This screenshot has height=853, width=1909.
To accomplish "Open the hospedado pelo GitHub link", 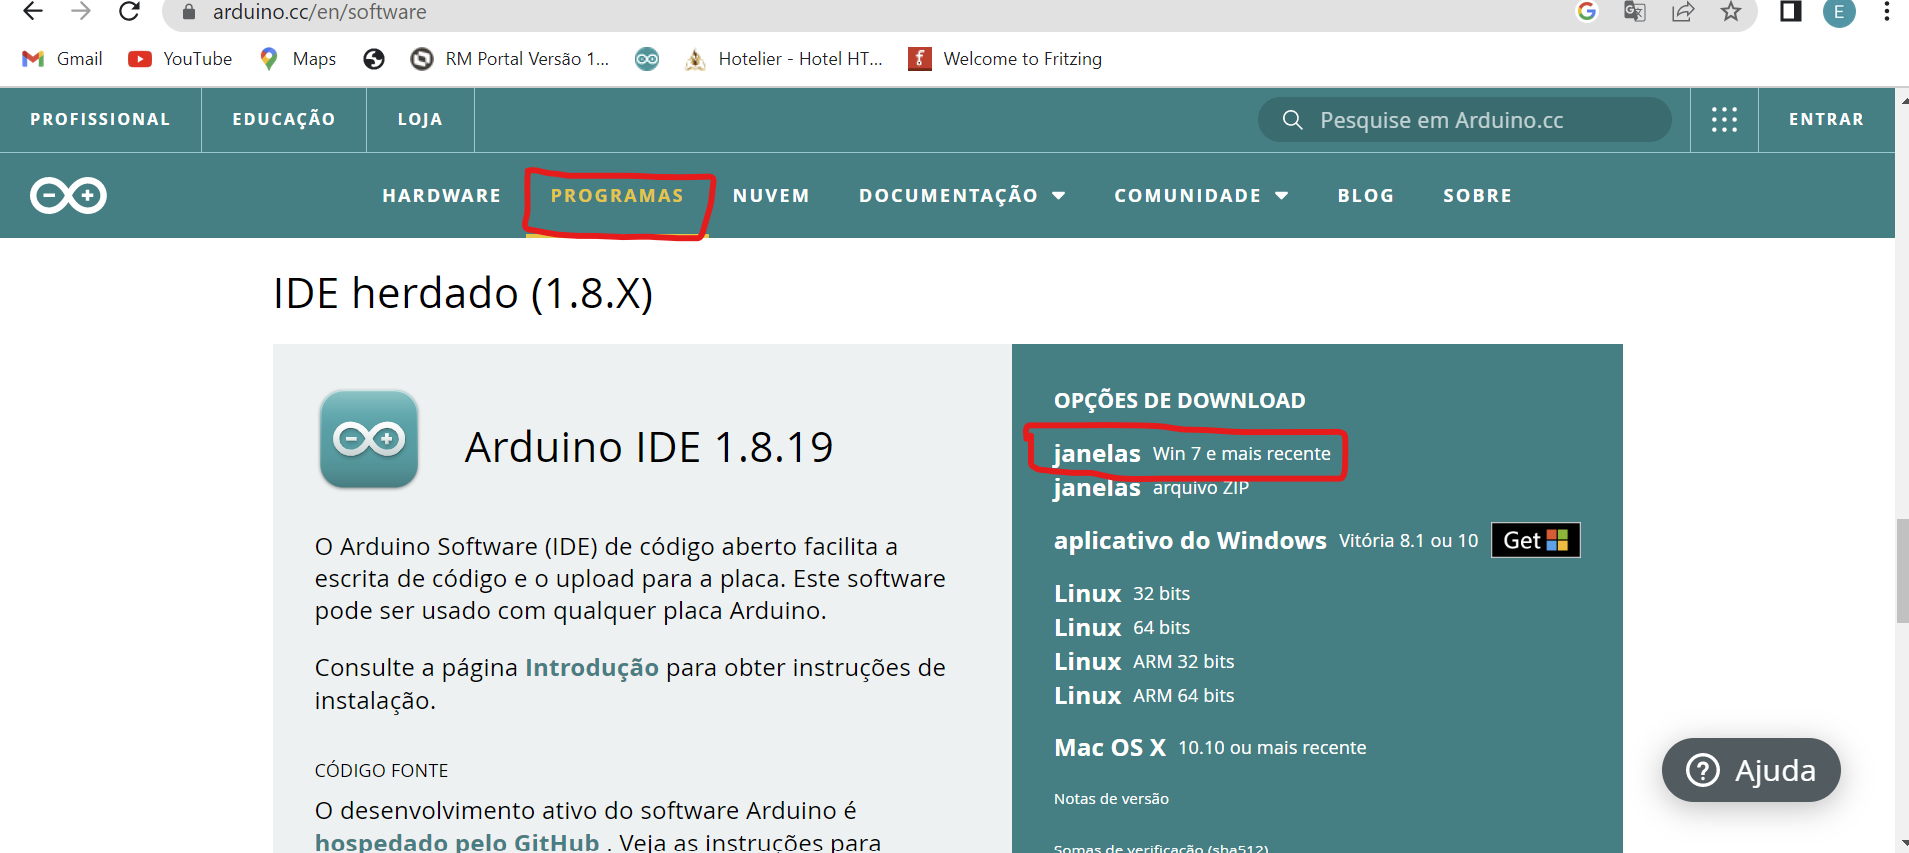I will tap(457, 842).
